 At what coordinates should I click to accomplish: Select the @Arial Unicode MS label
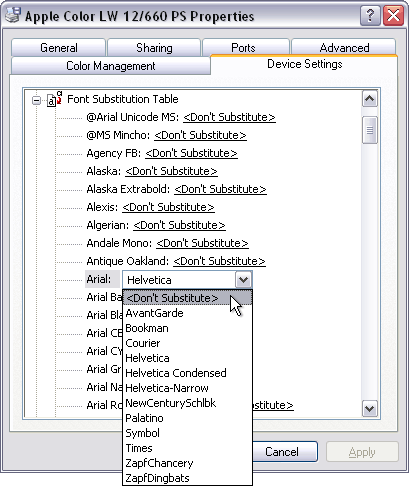(x=133, y=117)
